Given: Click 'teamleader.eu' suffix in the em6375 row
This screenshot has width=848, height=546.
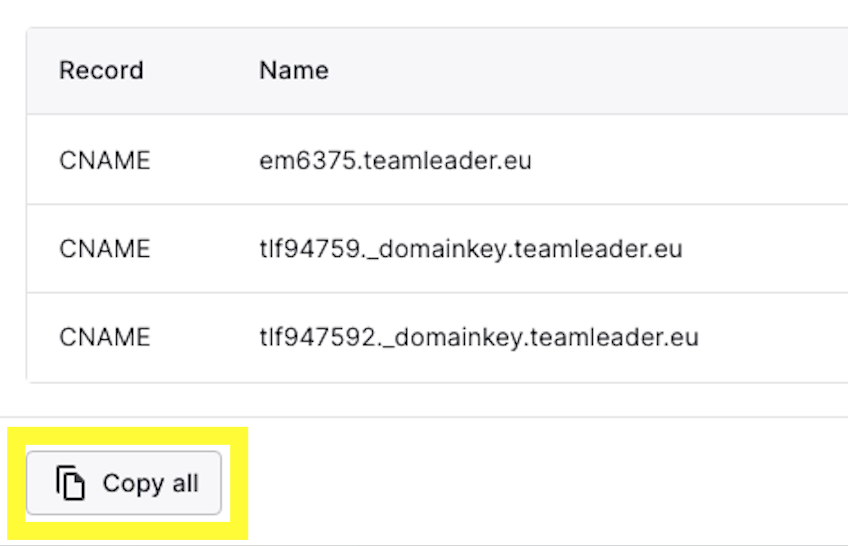Looking at the screenshot, I should (x=447, y=160).
